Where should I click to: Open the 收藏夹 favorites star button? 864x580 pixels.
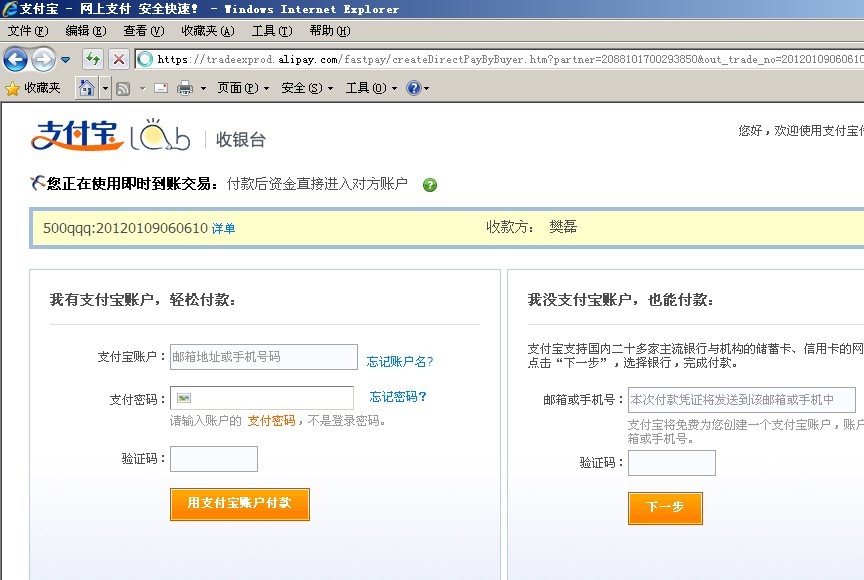coord(33,88)
